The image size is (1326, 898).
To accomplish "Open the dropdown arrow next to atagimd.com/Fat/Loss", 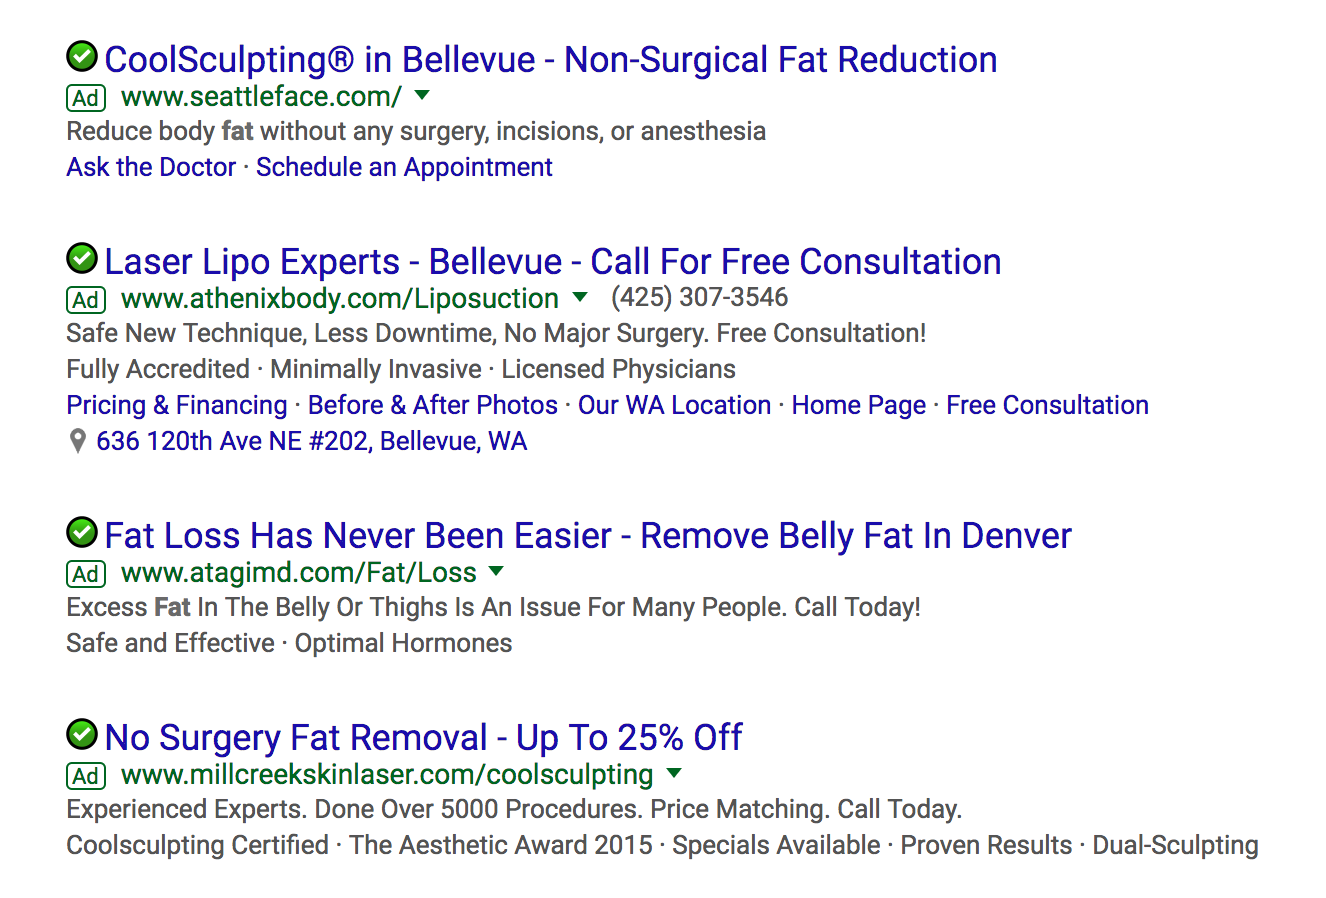I will [x=497, y=573].
